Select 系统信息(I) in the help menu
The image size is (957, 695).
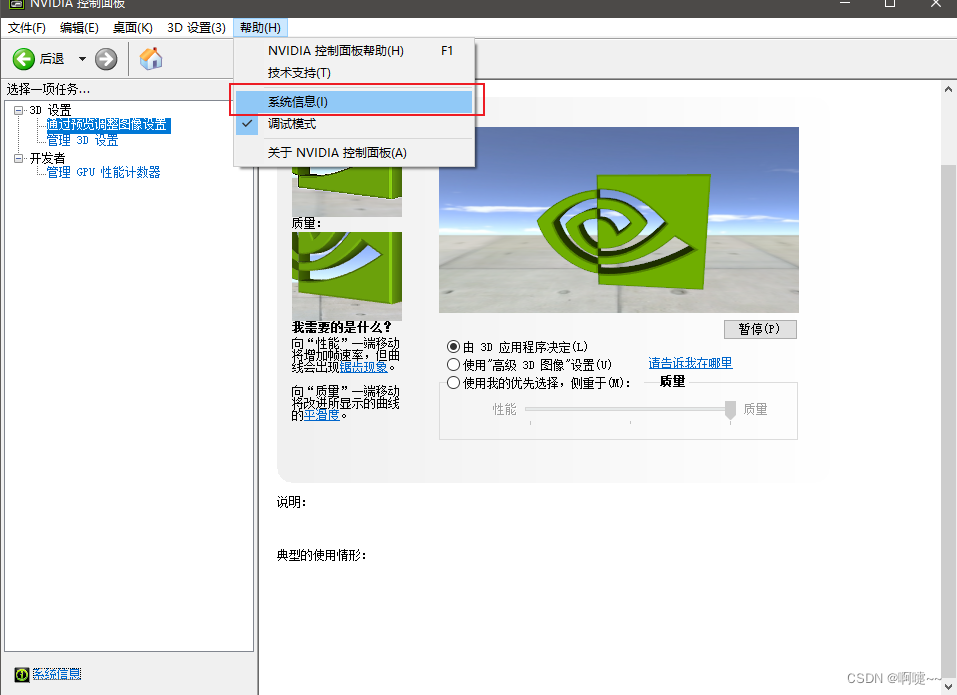pyautogui.click(x=354, y=102)
